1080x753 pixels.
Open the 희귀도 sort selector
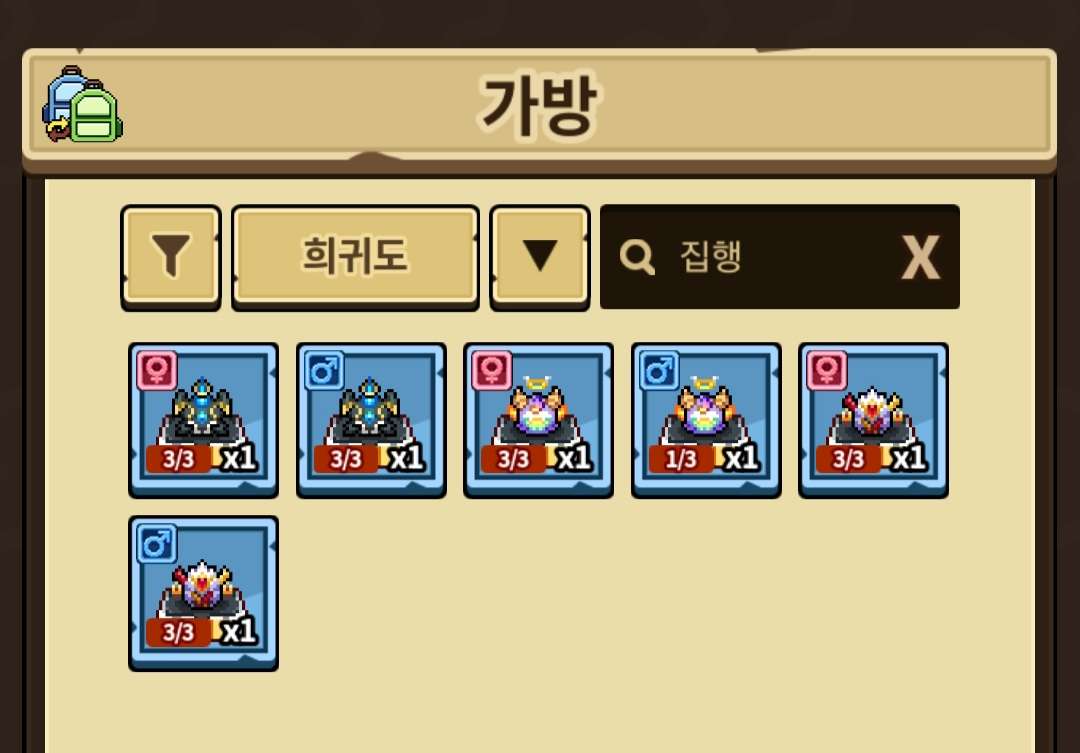pos(355,257)
